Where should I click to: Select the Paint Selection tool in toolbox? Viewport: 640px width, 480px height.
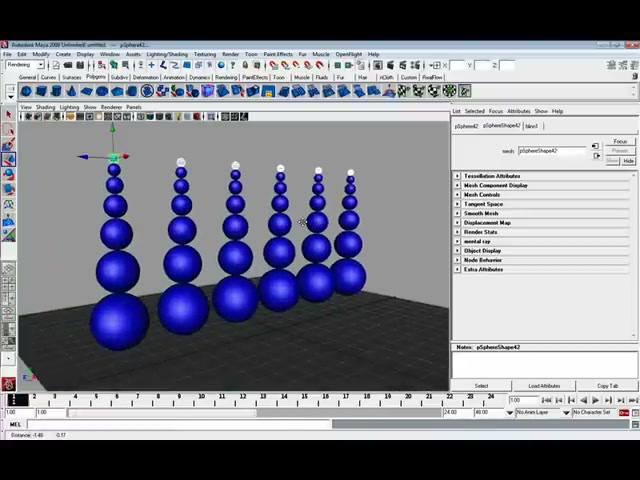pyautogui.click(x=9, y=144)
